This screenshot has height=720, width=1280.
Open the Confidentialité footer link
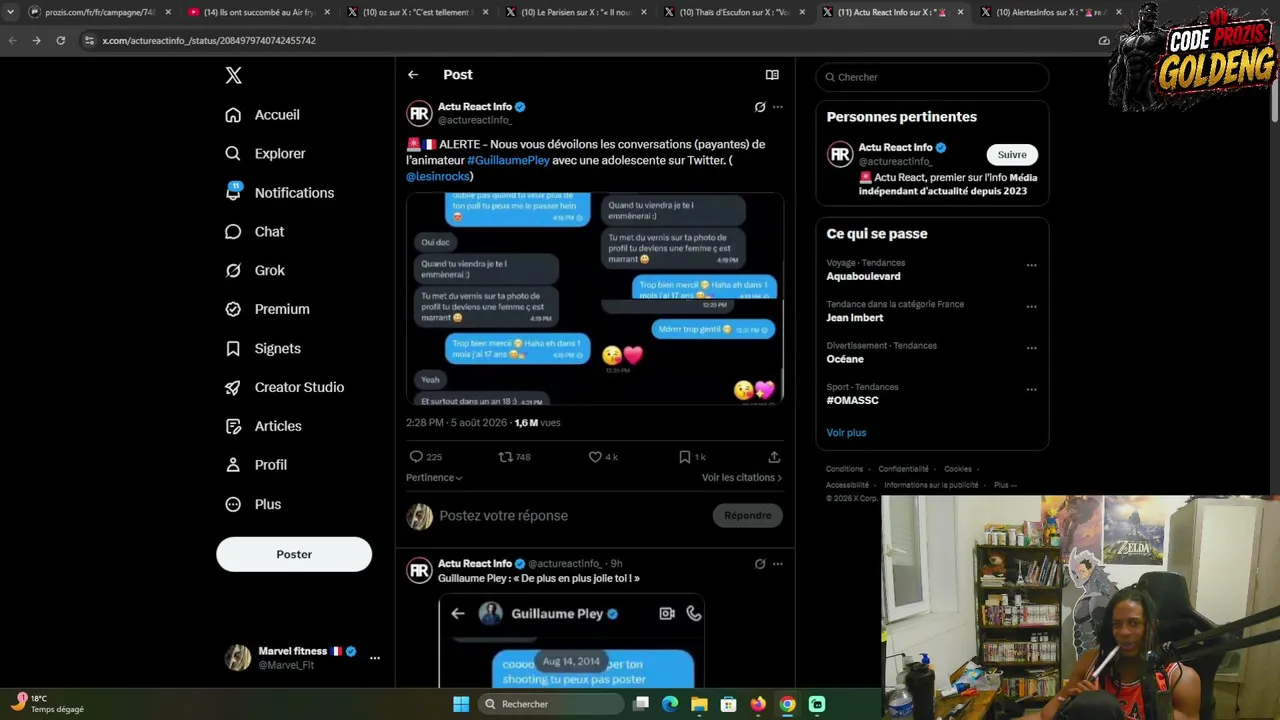click(x=903, y=469)
